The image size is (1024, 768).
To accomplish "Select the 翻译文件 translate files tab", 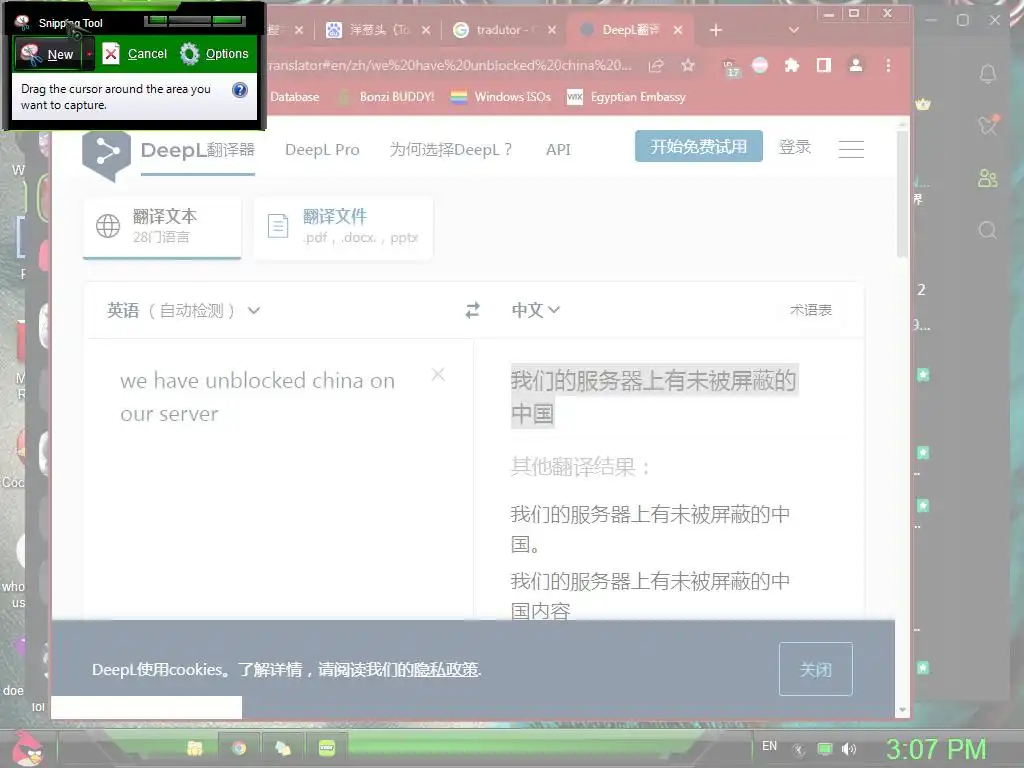I will click(x=343, y=226).
